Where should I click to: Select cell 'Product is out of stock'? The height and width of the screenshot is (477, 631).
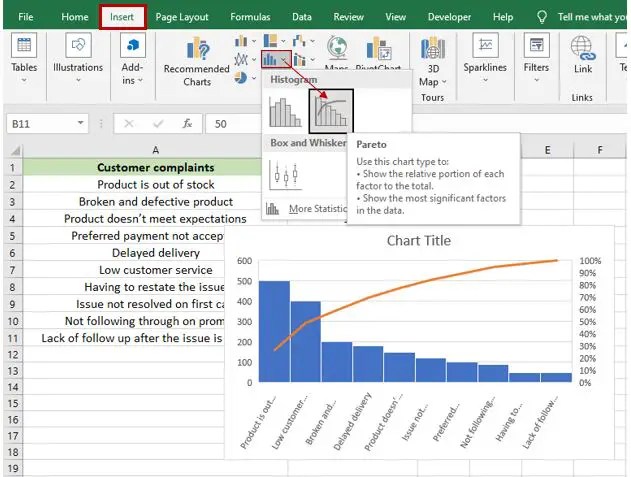[155, 185]
